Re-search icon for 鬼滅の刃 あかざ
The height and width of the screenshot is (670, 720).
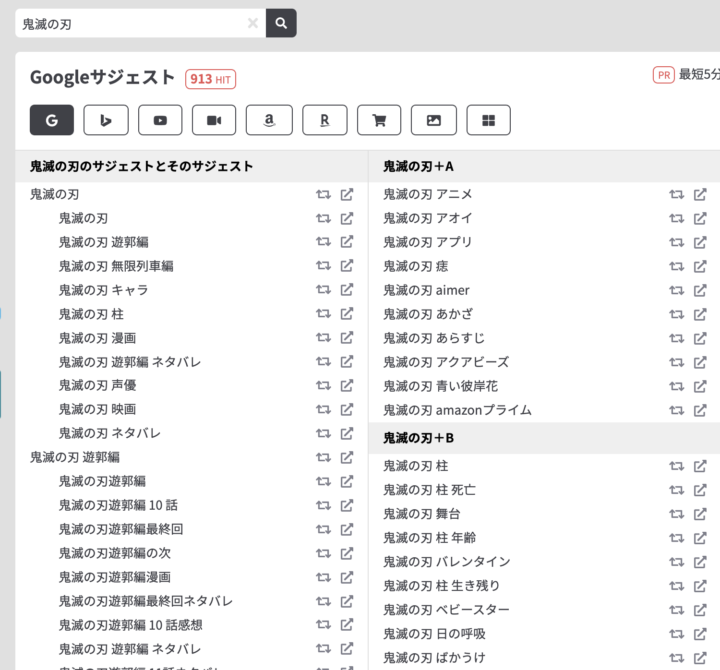pyautogui.click(x=676, y=314)
